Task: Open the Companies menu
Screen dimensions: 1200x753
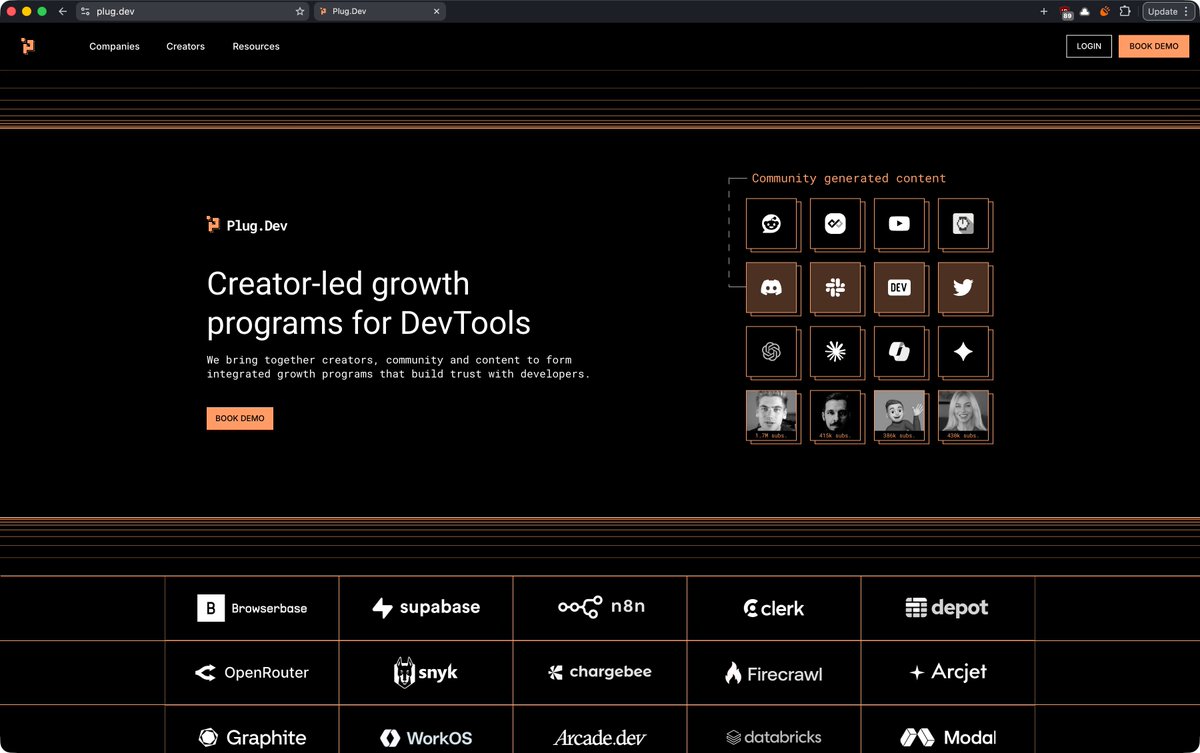Action: (x=114, y=46)
